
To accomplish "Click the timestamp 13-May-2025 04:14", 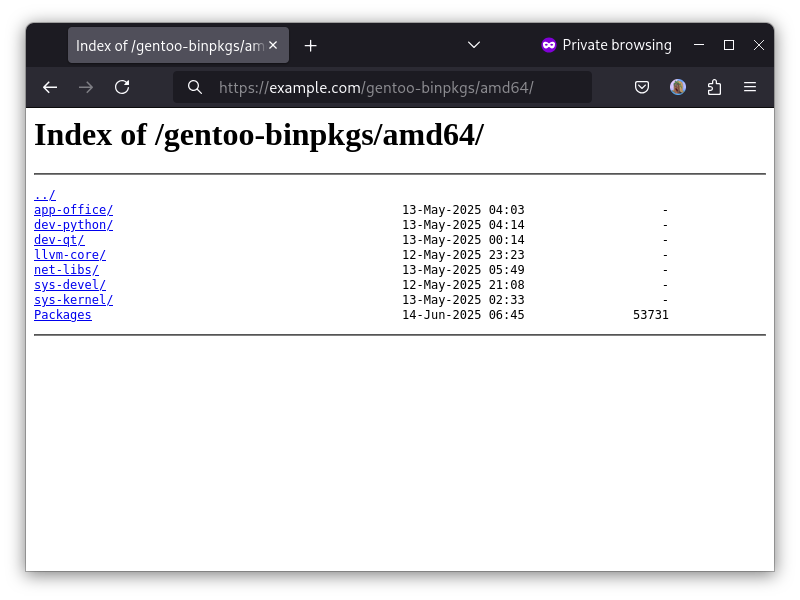I will pyautogui.click(x=463, y=224).
